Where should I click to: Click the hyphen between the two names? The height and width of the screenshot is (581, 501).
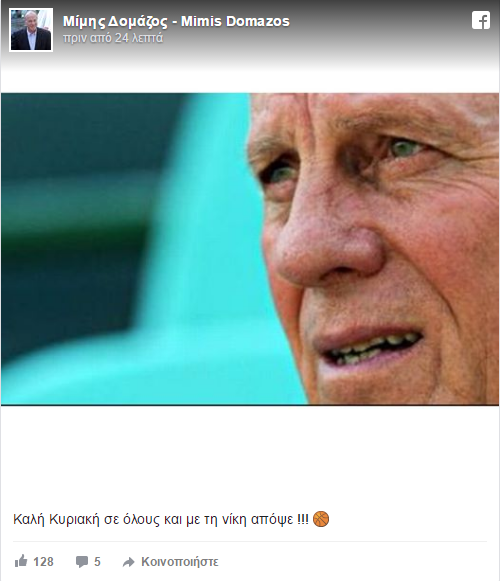(174, 23)
